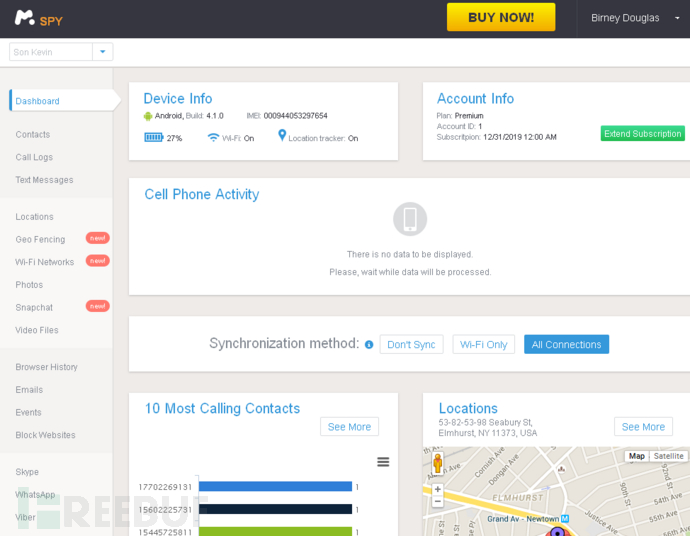Open Browser History in the sidebar
Viewport: 690px width, 536px height.
[46, 367]
